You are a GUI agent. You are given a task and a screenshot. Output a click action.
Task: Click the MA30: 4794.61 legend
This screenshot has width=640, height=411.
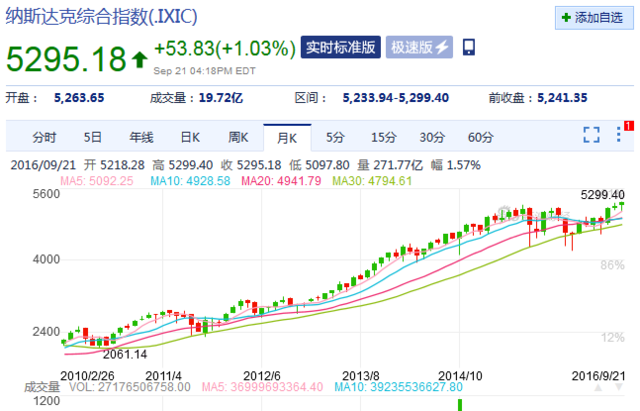[372, 181]
